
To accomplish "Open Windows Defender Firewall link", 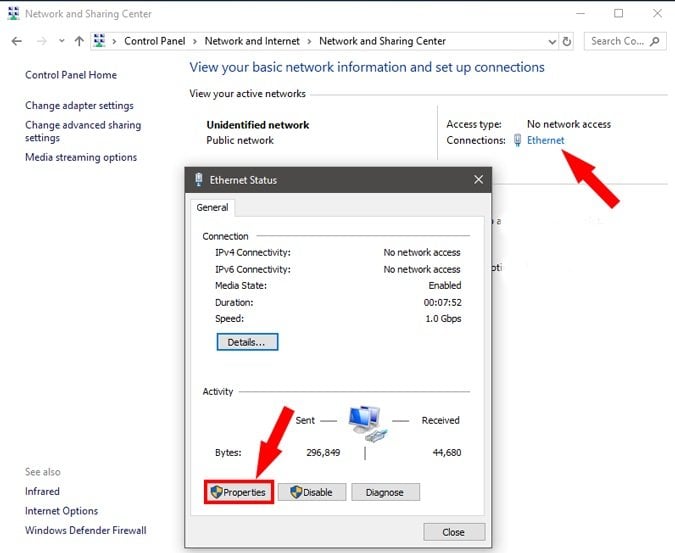I will tap(86, 530).
